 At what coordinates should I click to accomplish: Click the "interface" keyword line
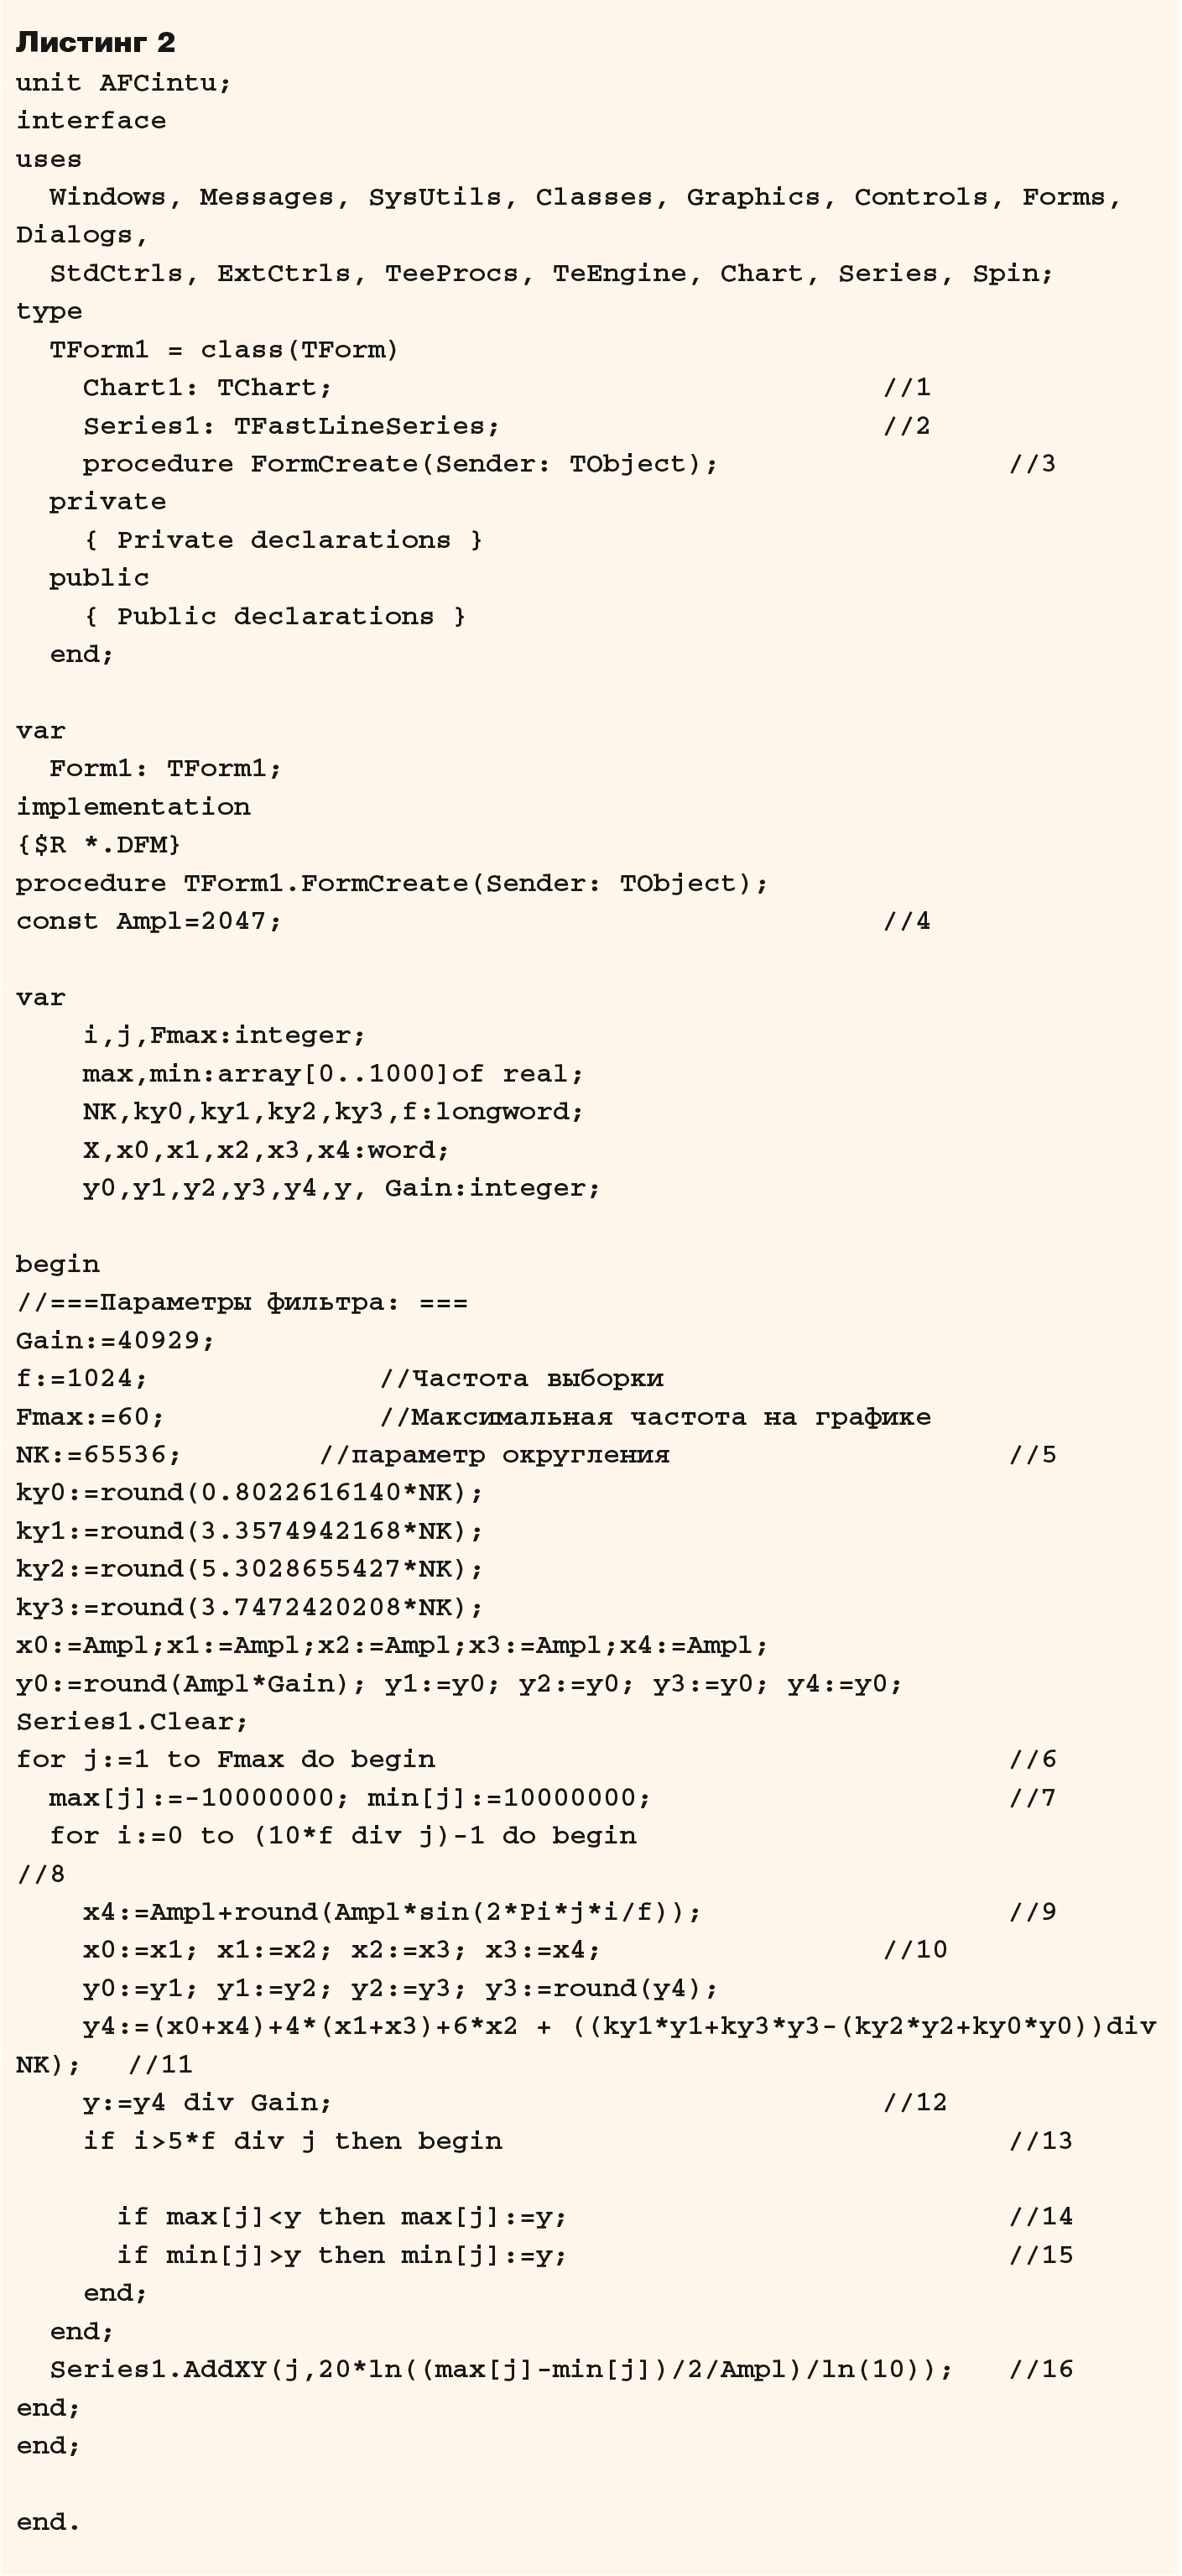[x=91, y=121]
